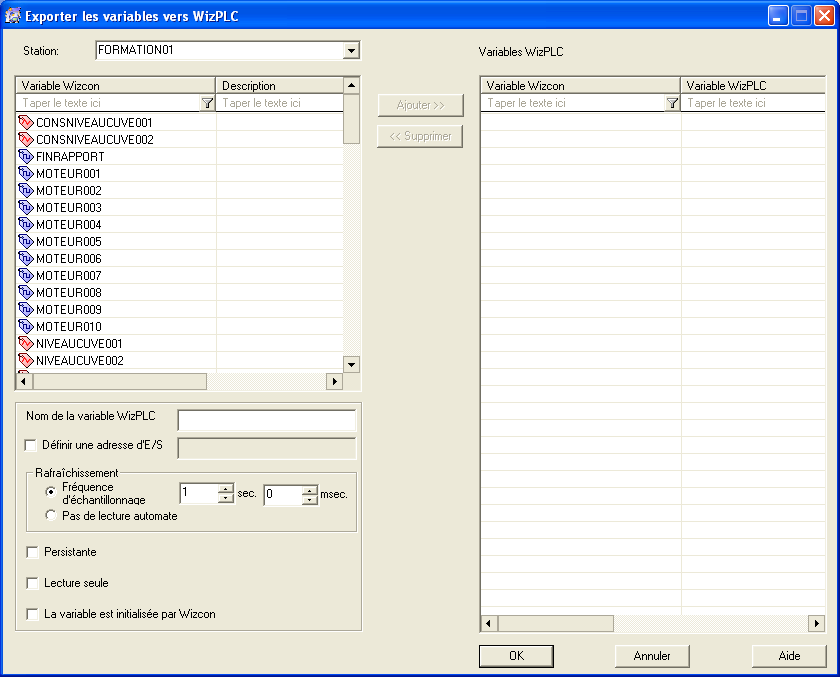
Task: Click the sec. value input field
Action: 199,493
